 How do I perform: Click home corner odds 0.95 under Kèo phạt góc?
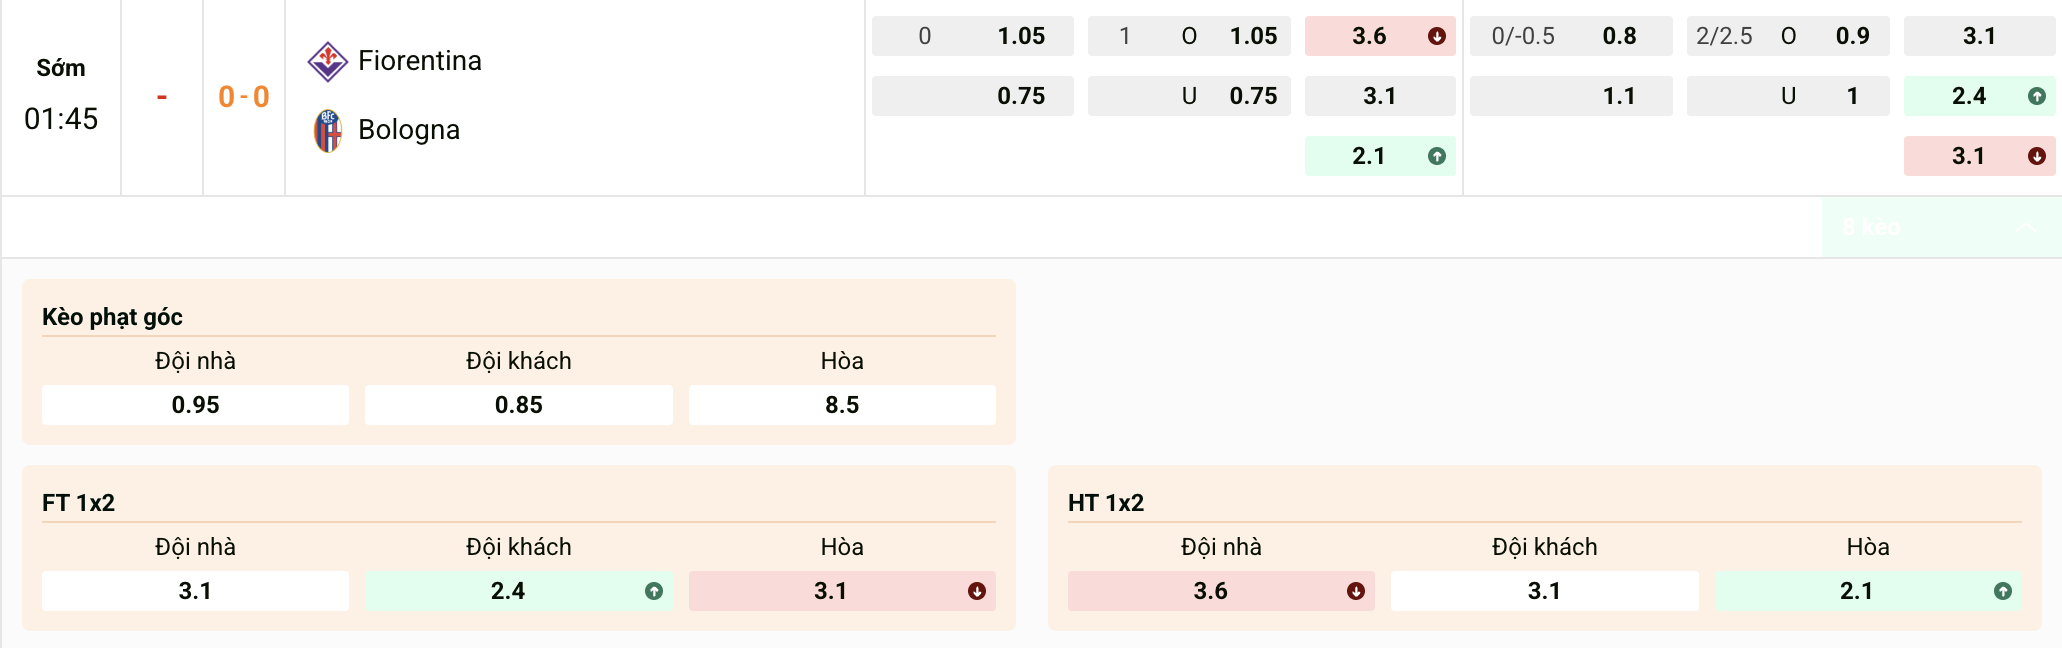pos(195,405)
